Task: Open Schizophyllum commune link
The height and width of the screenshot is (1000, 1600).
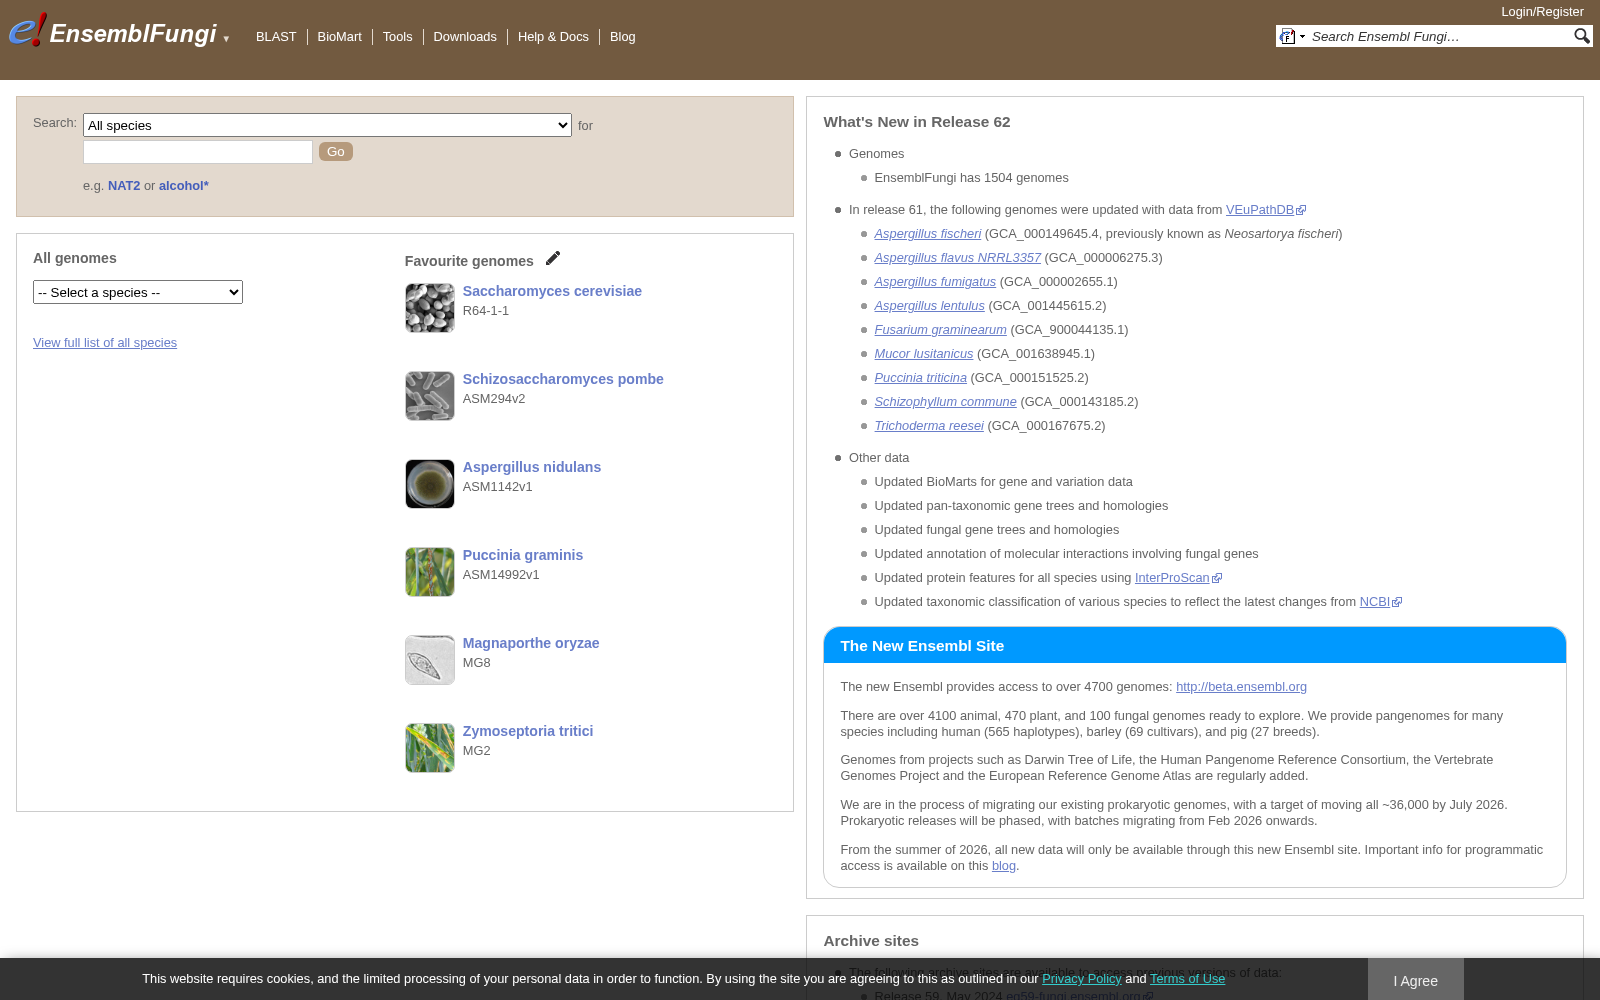Action: point(946,402)
